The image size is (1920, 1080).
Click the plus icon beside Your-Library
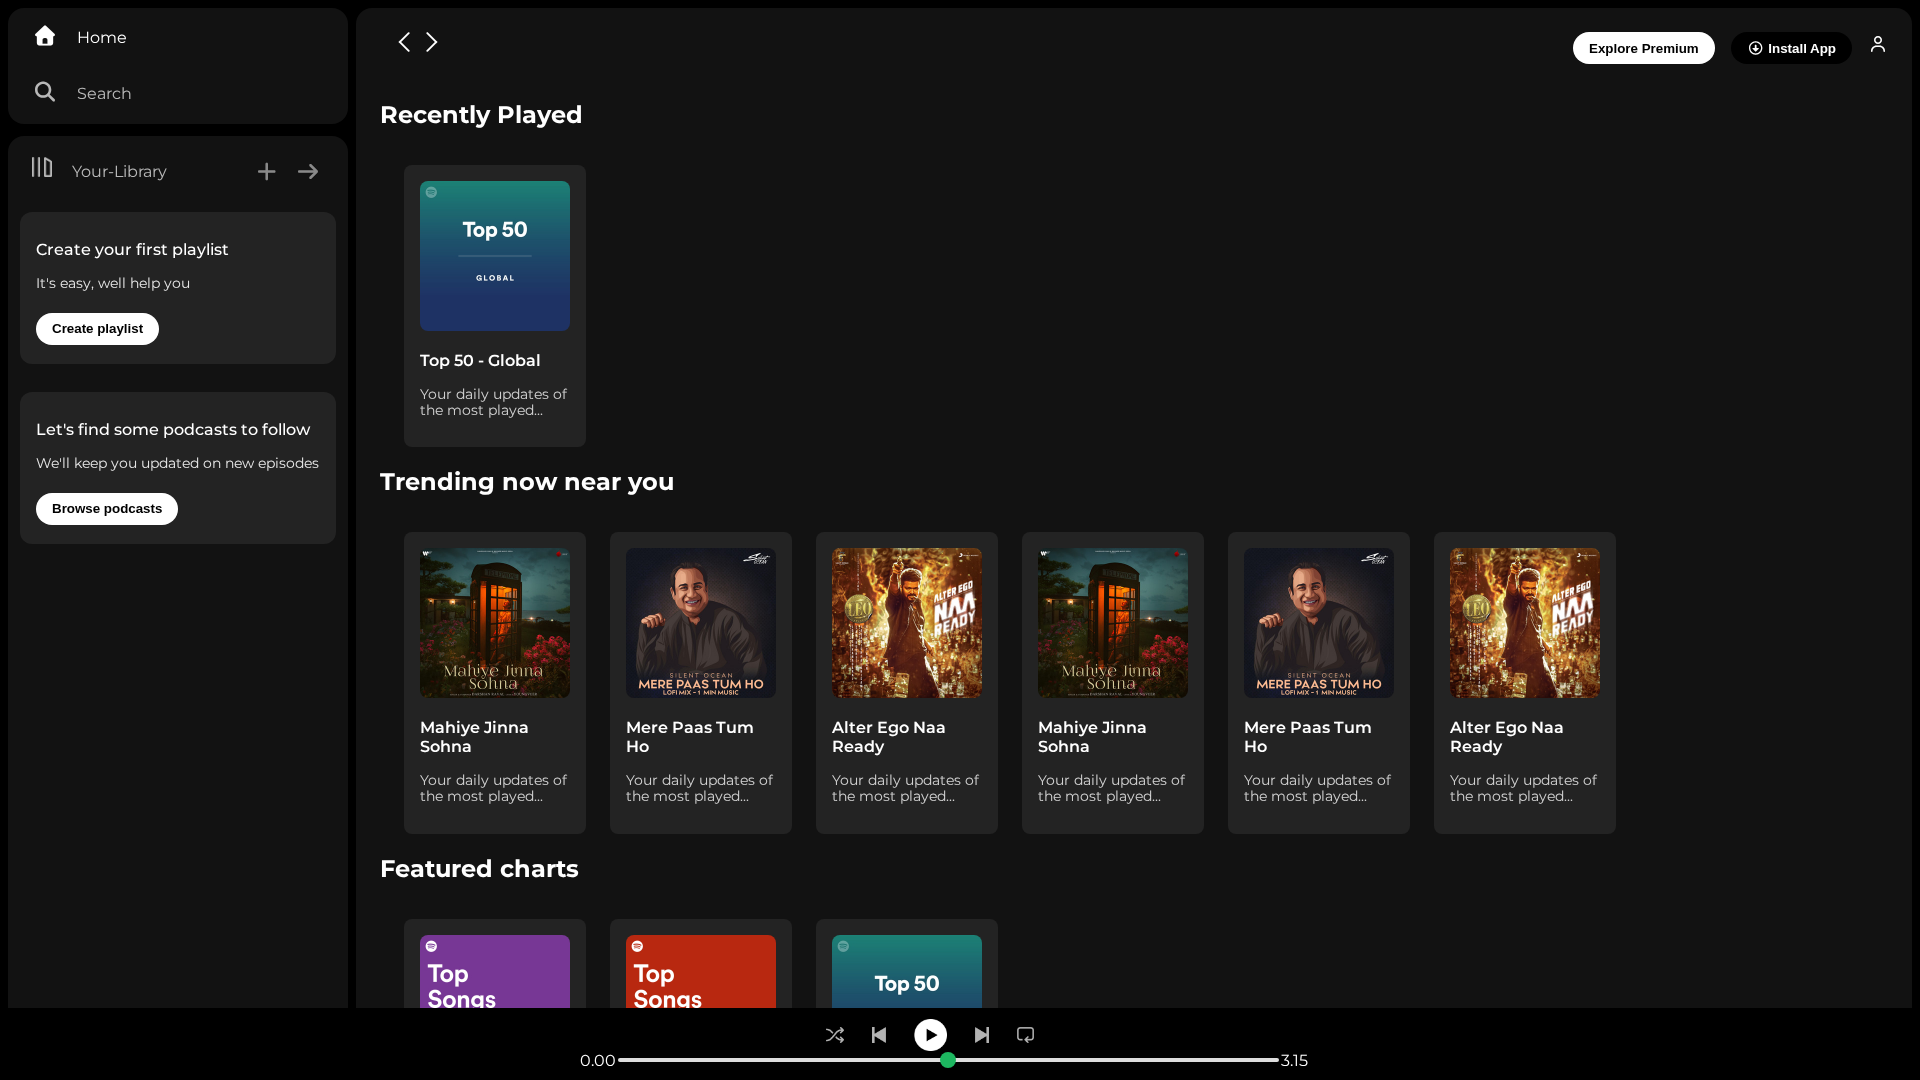pyautogui.click(x=266, y=172)
